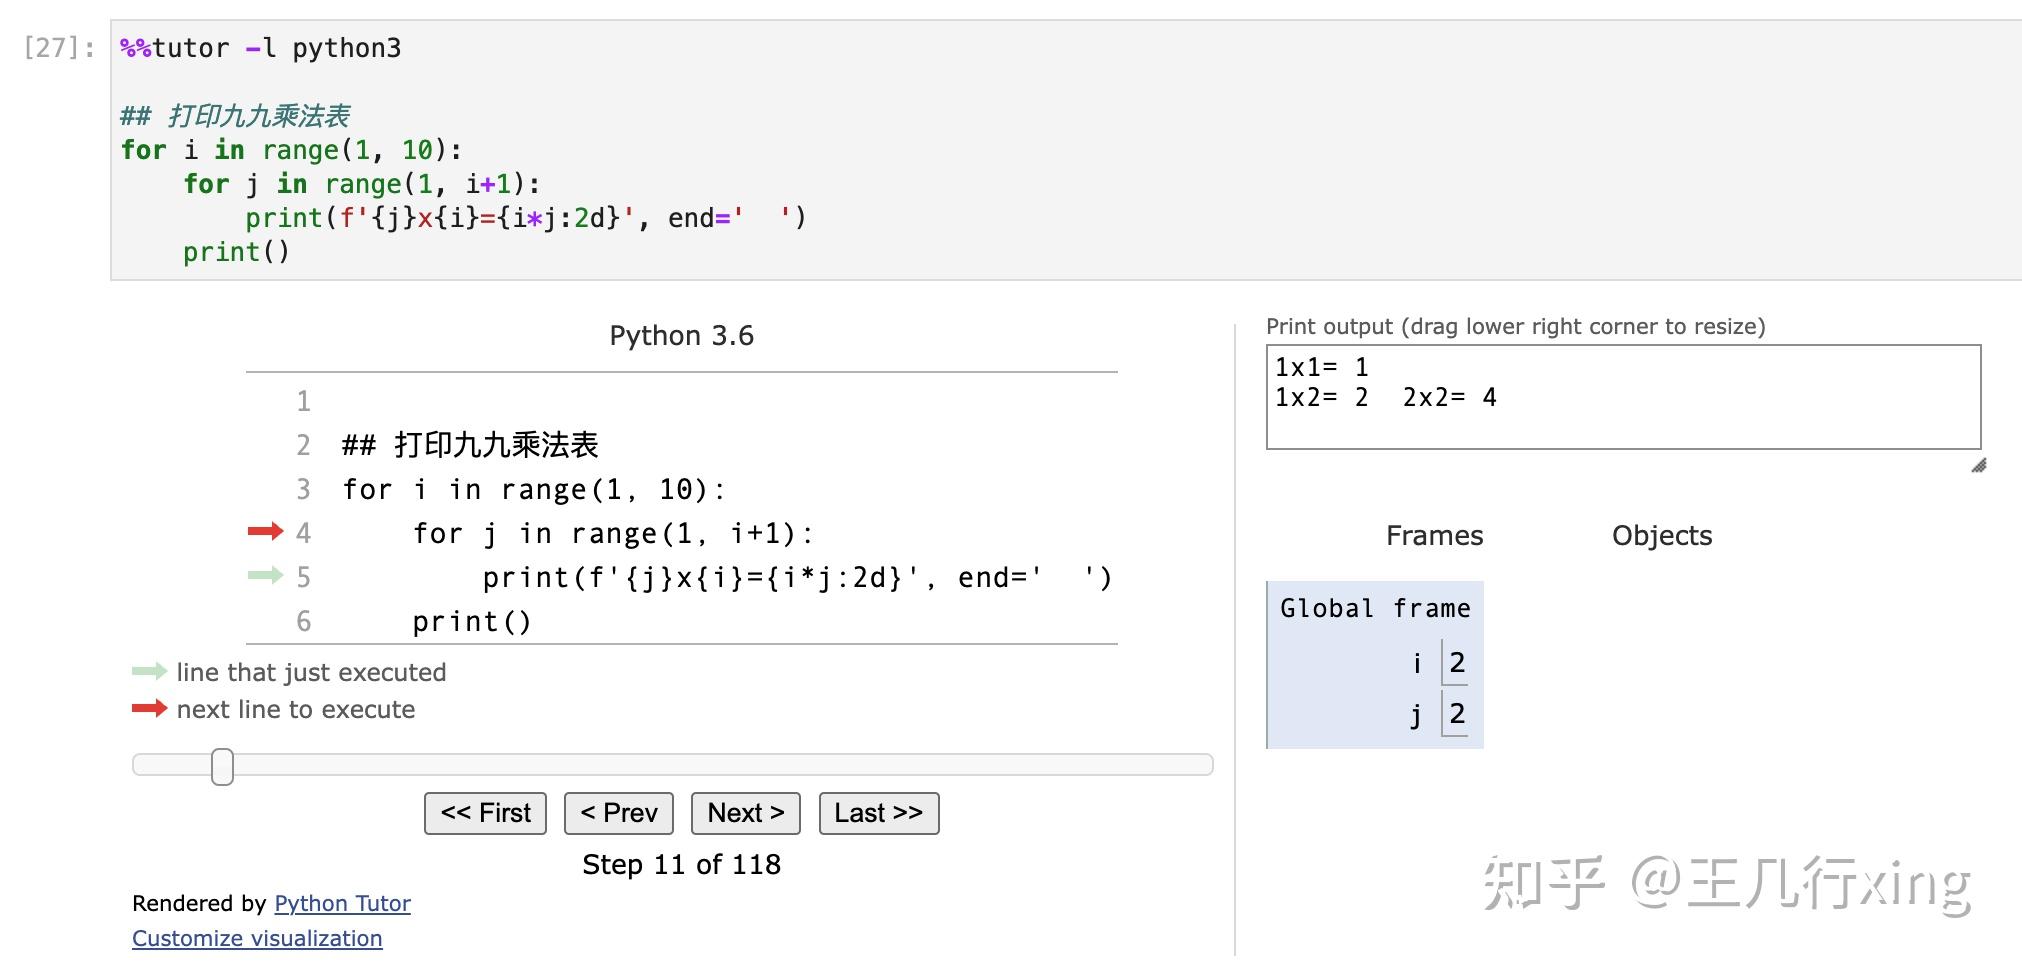Click the Python 3.6 heading

(681, 335)
